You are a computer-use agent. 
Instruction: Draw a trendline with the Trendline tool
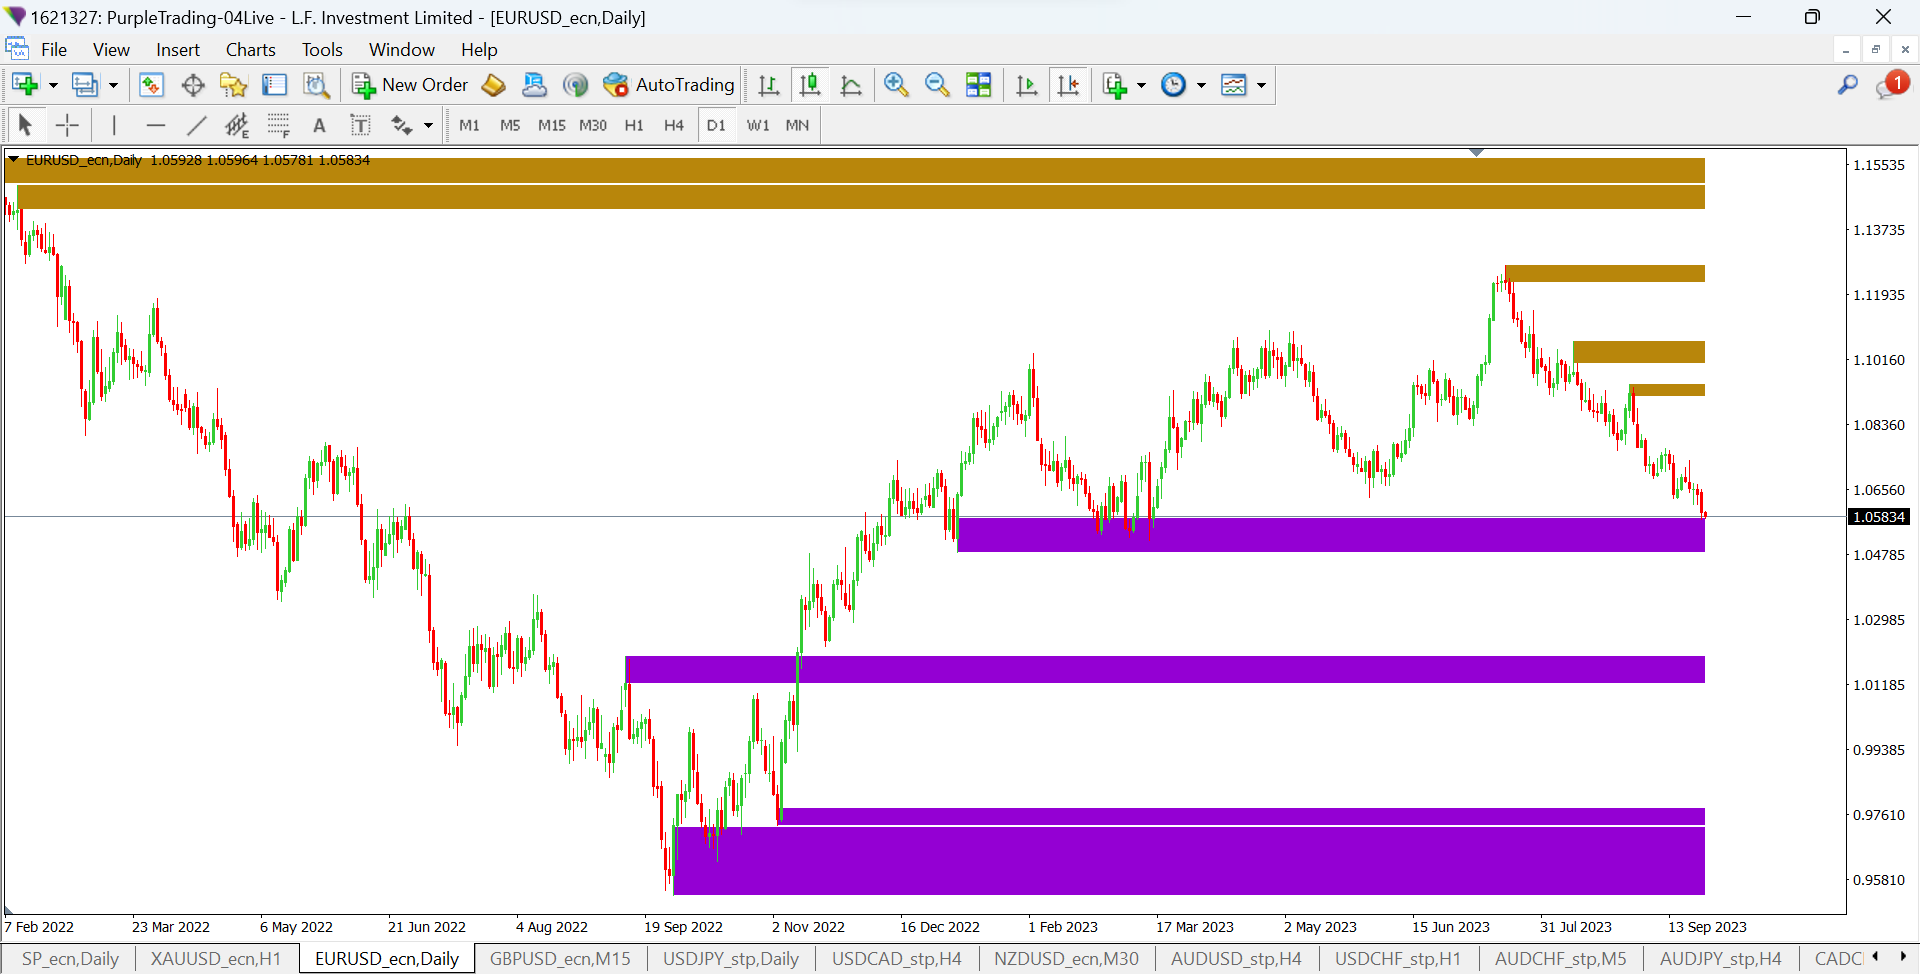[x=196, y=125]
